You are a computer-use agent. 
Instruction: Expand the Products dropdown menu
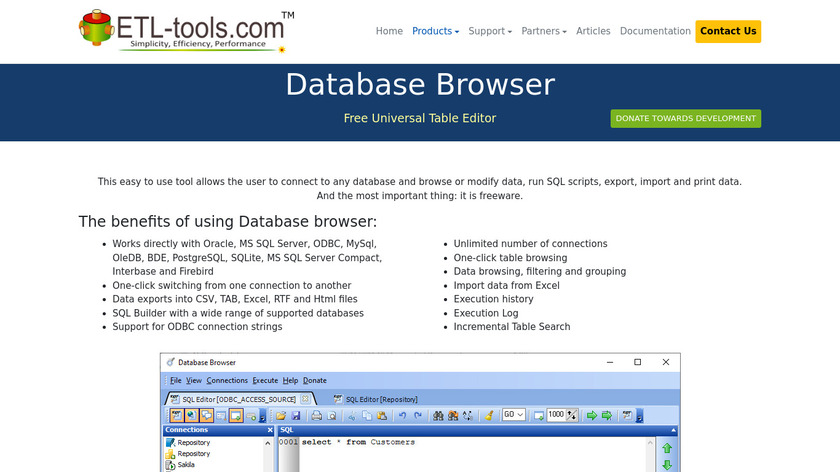coord(435,31)
